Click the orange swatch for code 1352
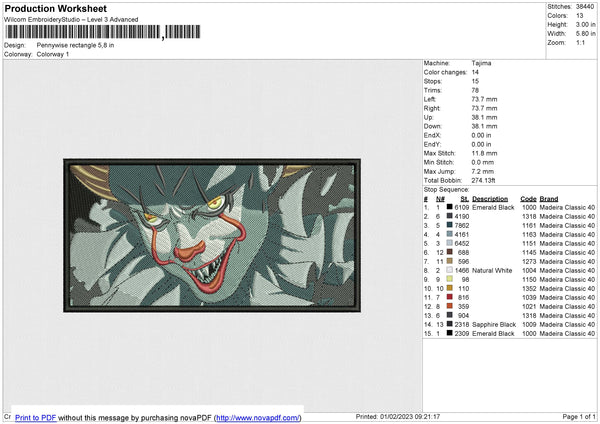Viewport: 600px width, 424px height. click(x=450, y=288)
